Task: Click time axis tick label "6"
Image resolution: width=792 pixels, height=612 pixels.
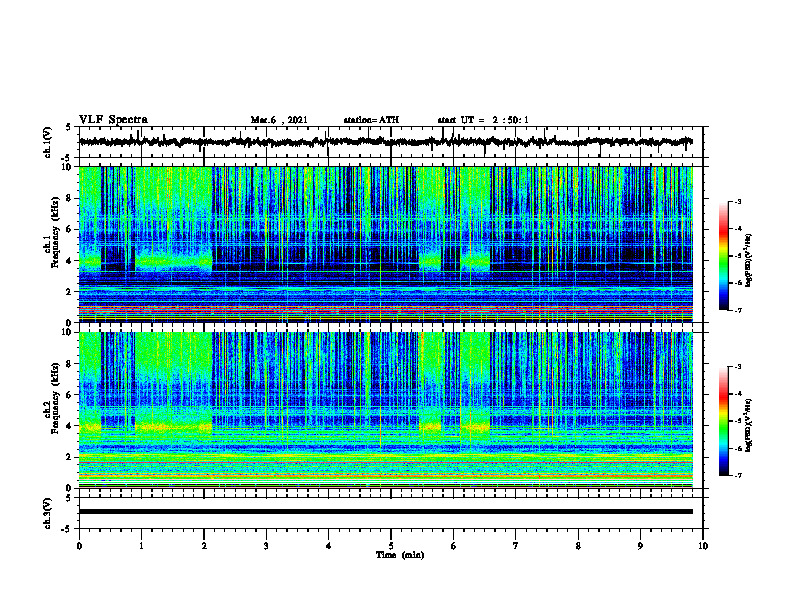Action: point(454,546)
